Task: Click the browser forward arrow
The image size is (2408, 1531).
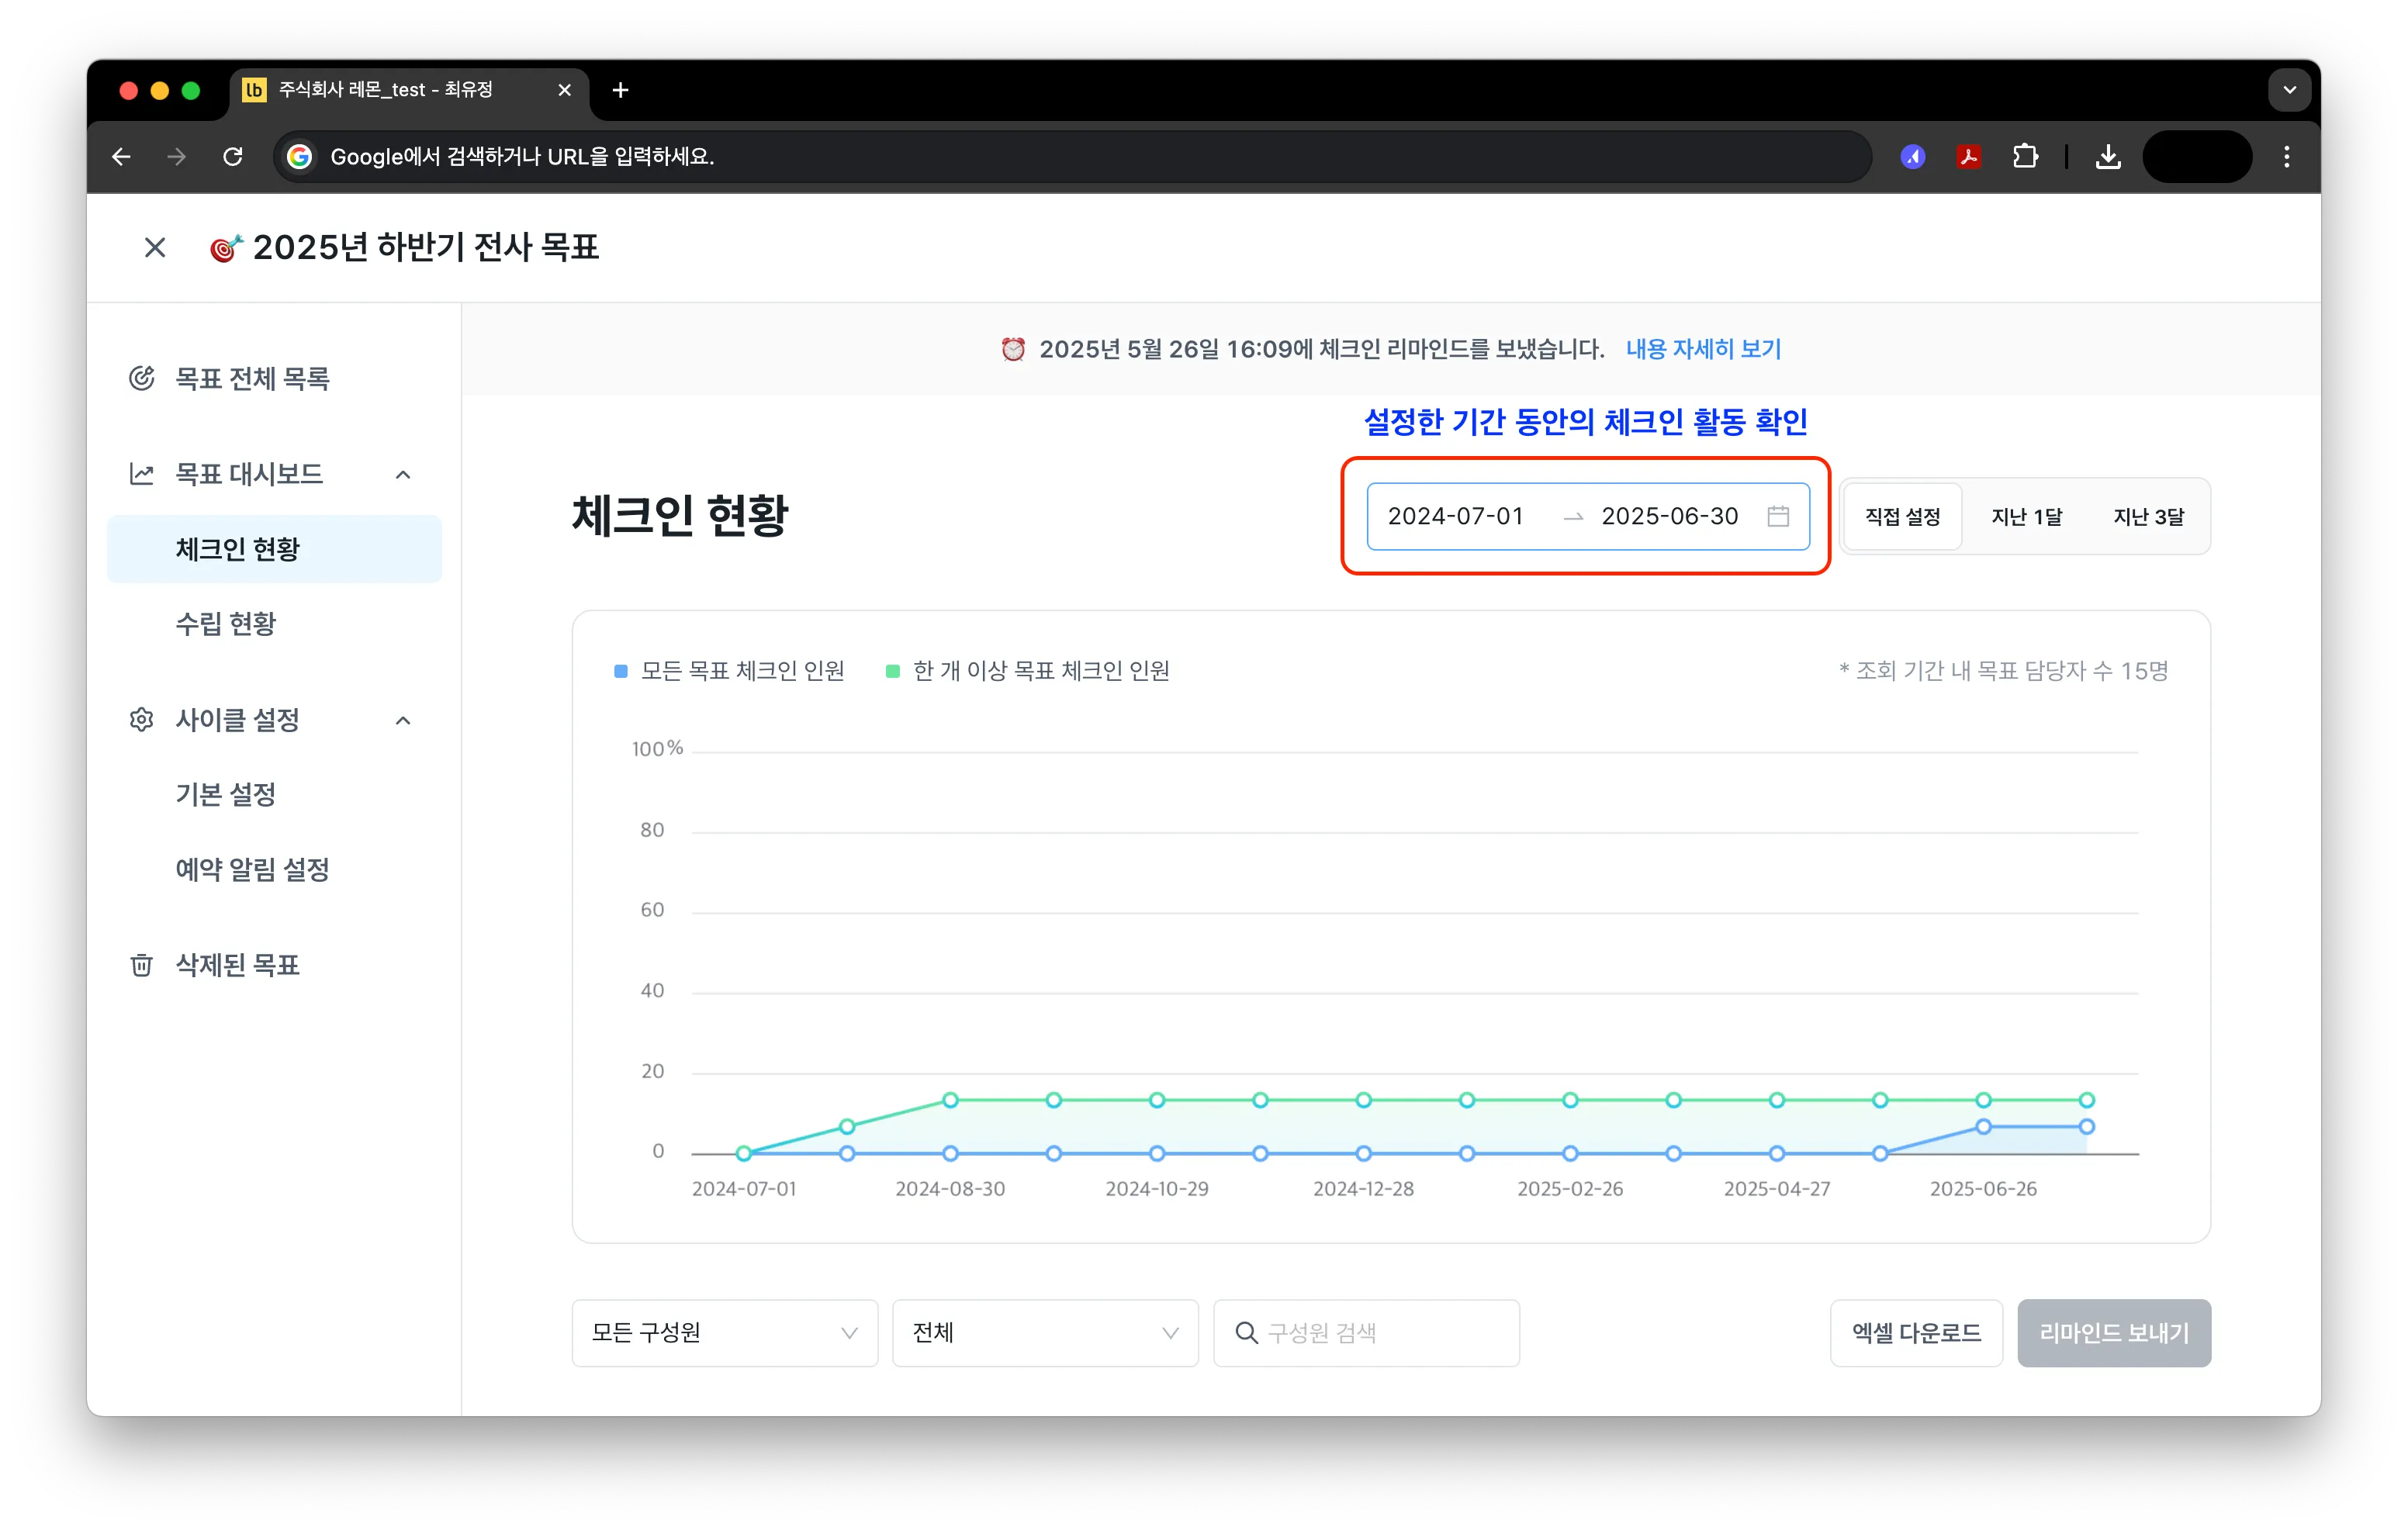Action: [177, 156]
